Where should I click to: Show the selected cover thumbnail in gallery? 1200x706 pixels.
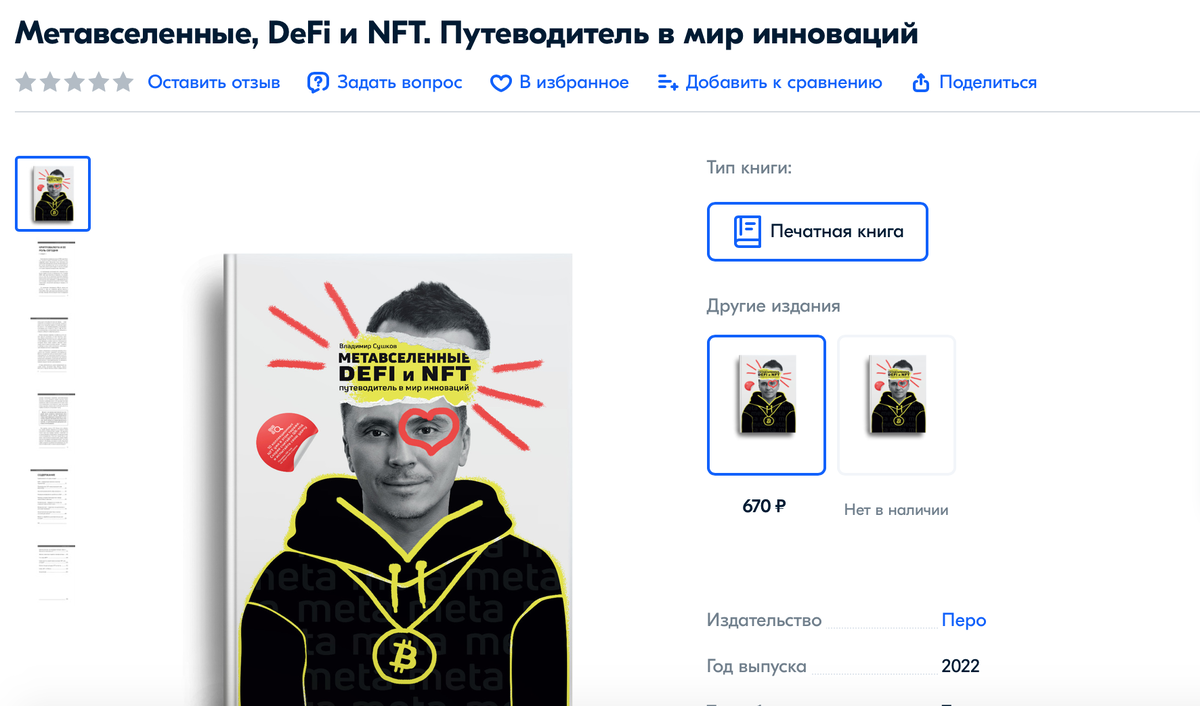53,193
